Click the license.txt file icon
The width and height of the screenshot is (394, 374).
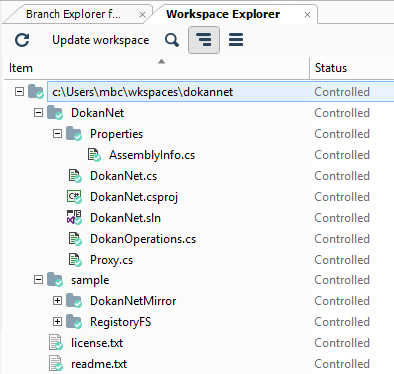(x=56, y=343)
